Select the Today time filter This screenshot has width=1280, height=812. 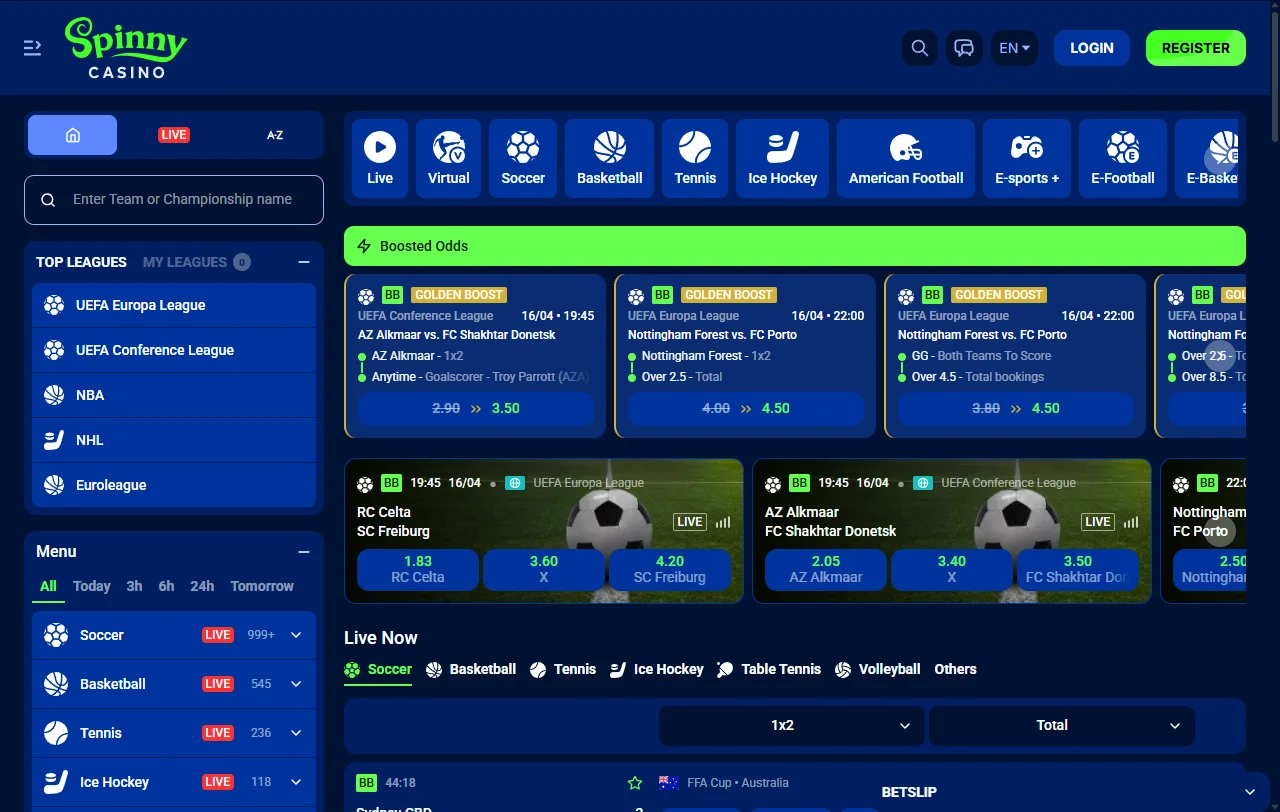tap(92, 586)
